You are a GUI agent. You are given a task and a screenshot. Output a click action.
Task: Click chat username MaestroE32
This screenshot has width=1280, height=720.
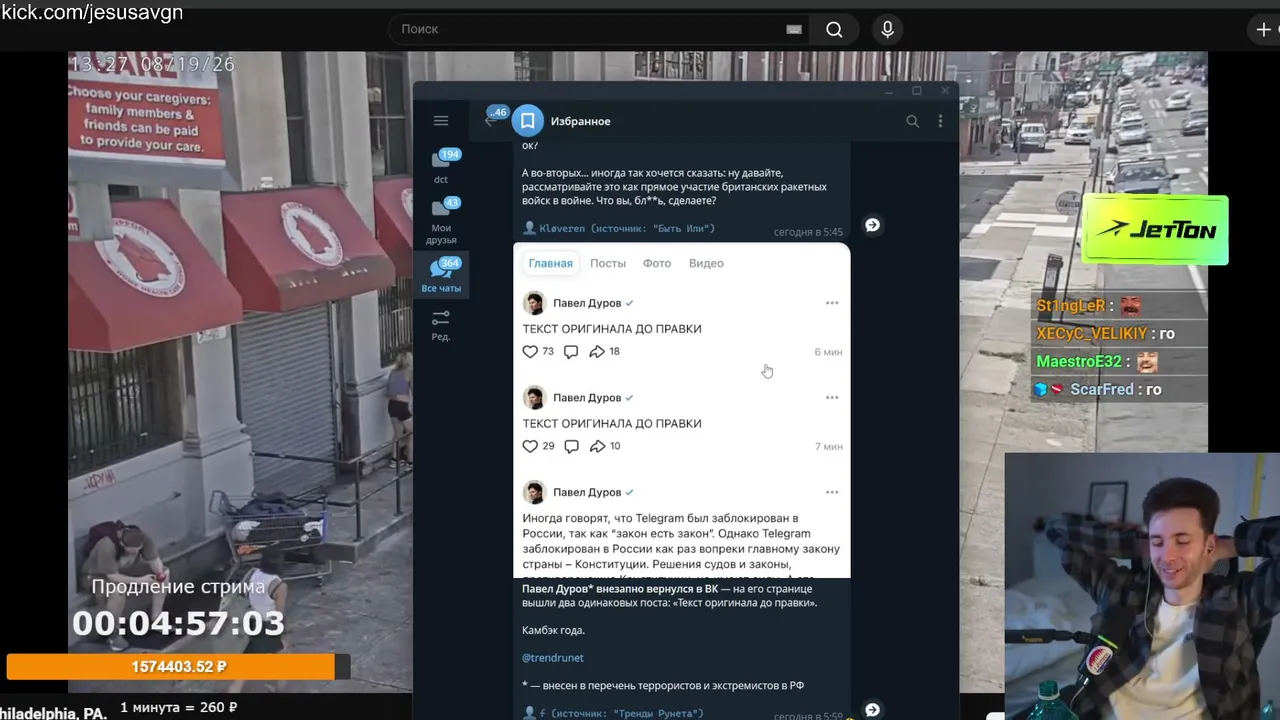click(1079, 362)
